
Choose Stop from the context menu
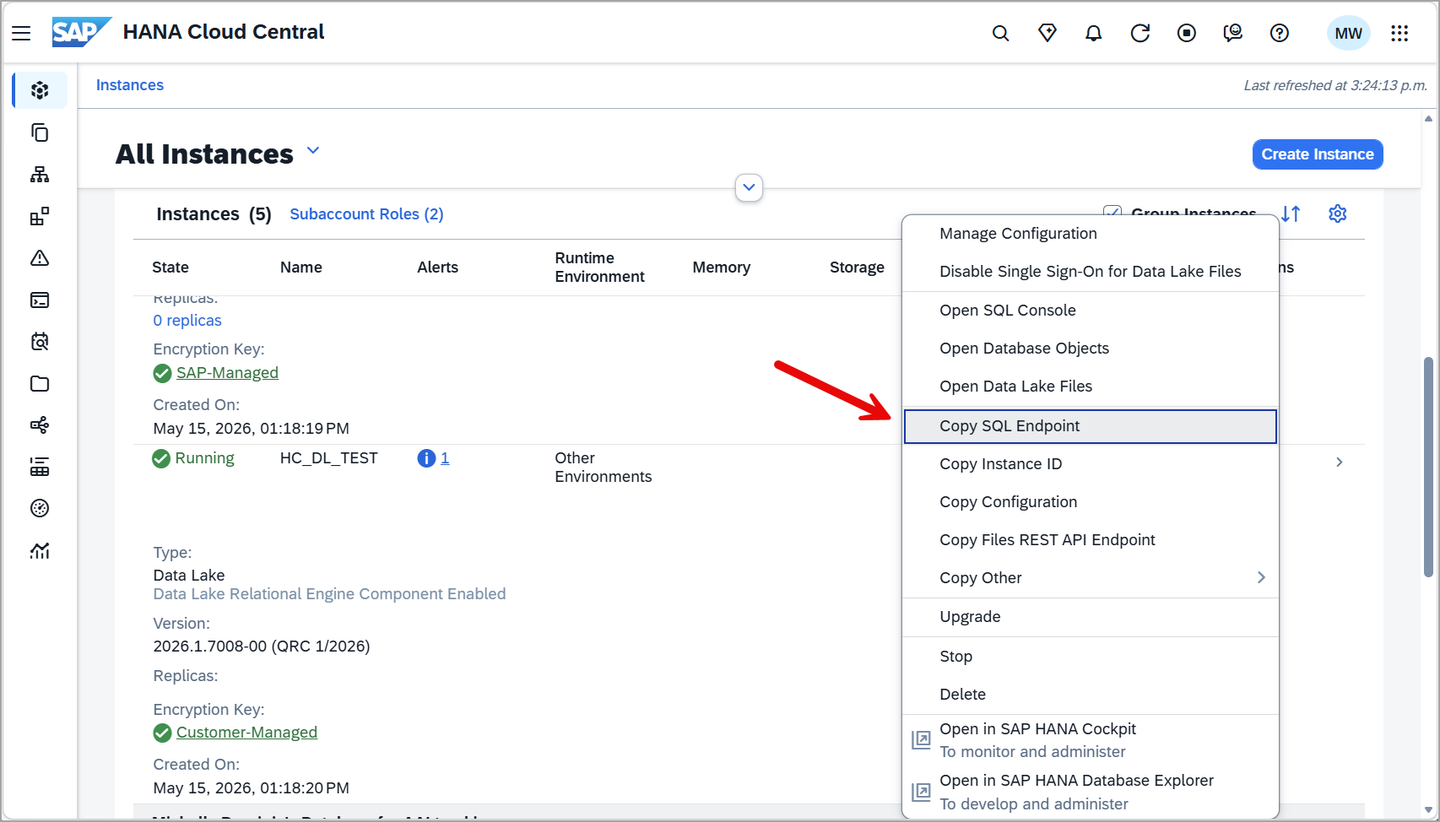(x=1090, y=656)
